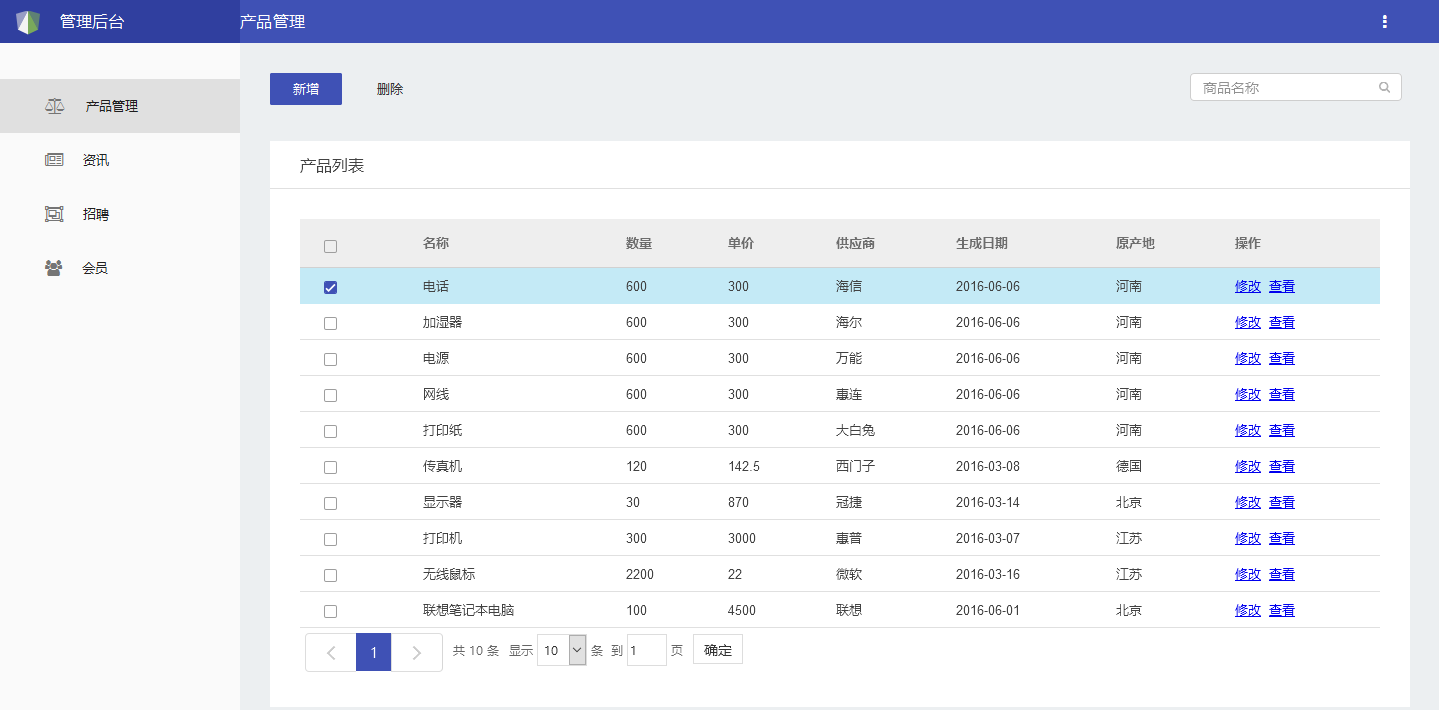Click 修改 link for 传真机 row

coord(1247,466)
